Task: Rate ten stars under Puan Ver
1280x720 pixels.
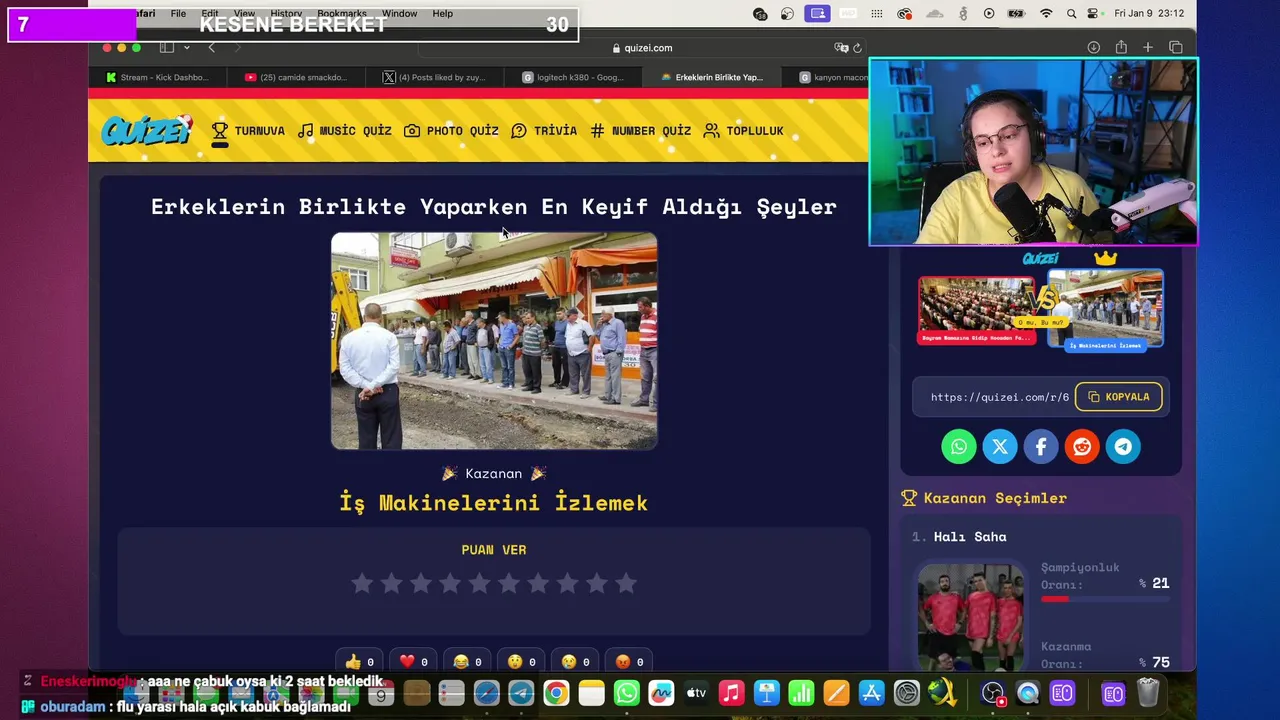Action: [x=626, y=583]
